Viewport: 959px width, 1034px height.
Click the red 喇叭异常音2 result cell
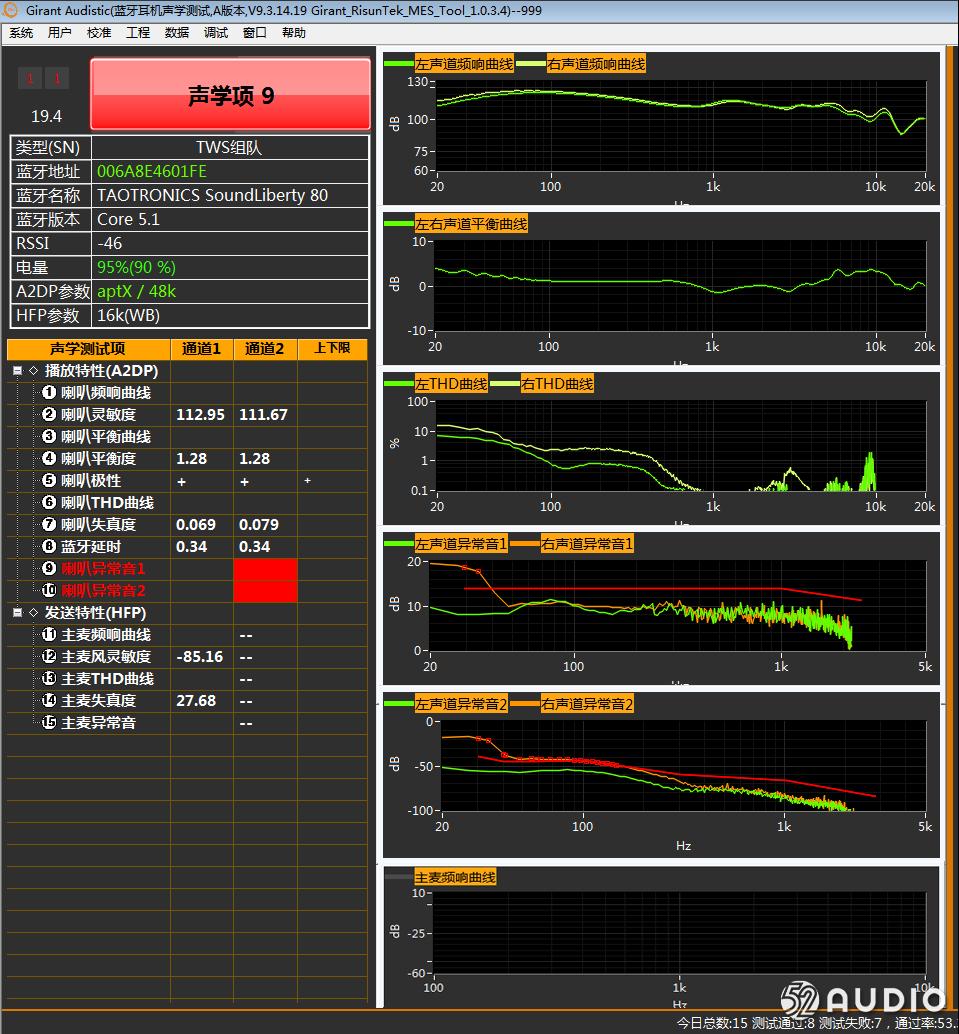click(x=265, y=590)
